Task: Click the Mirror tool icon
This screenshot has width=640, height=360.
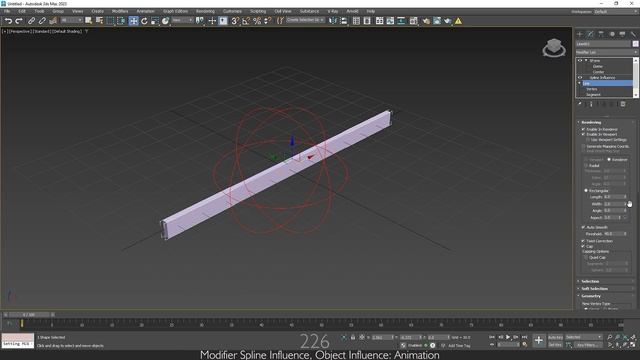Action: coord(333,21)
